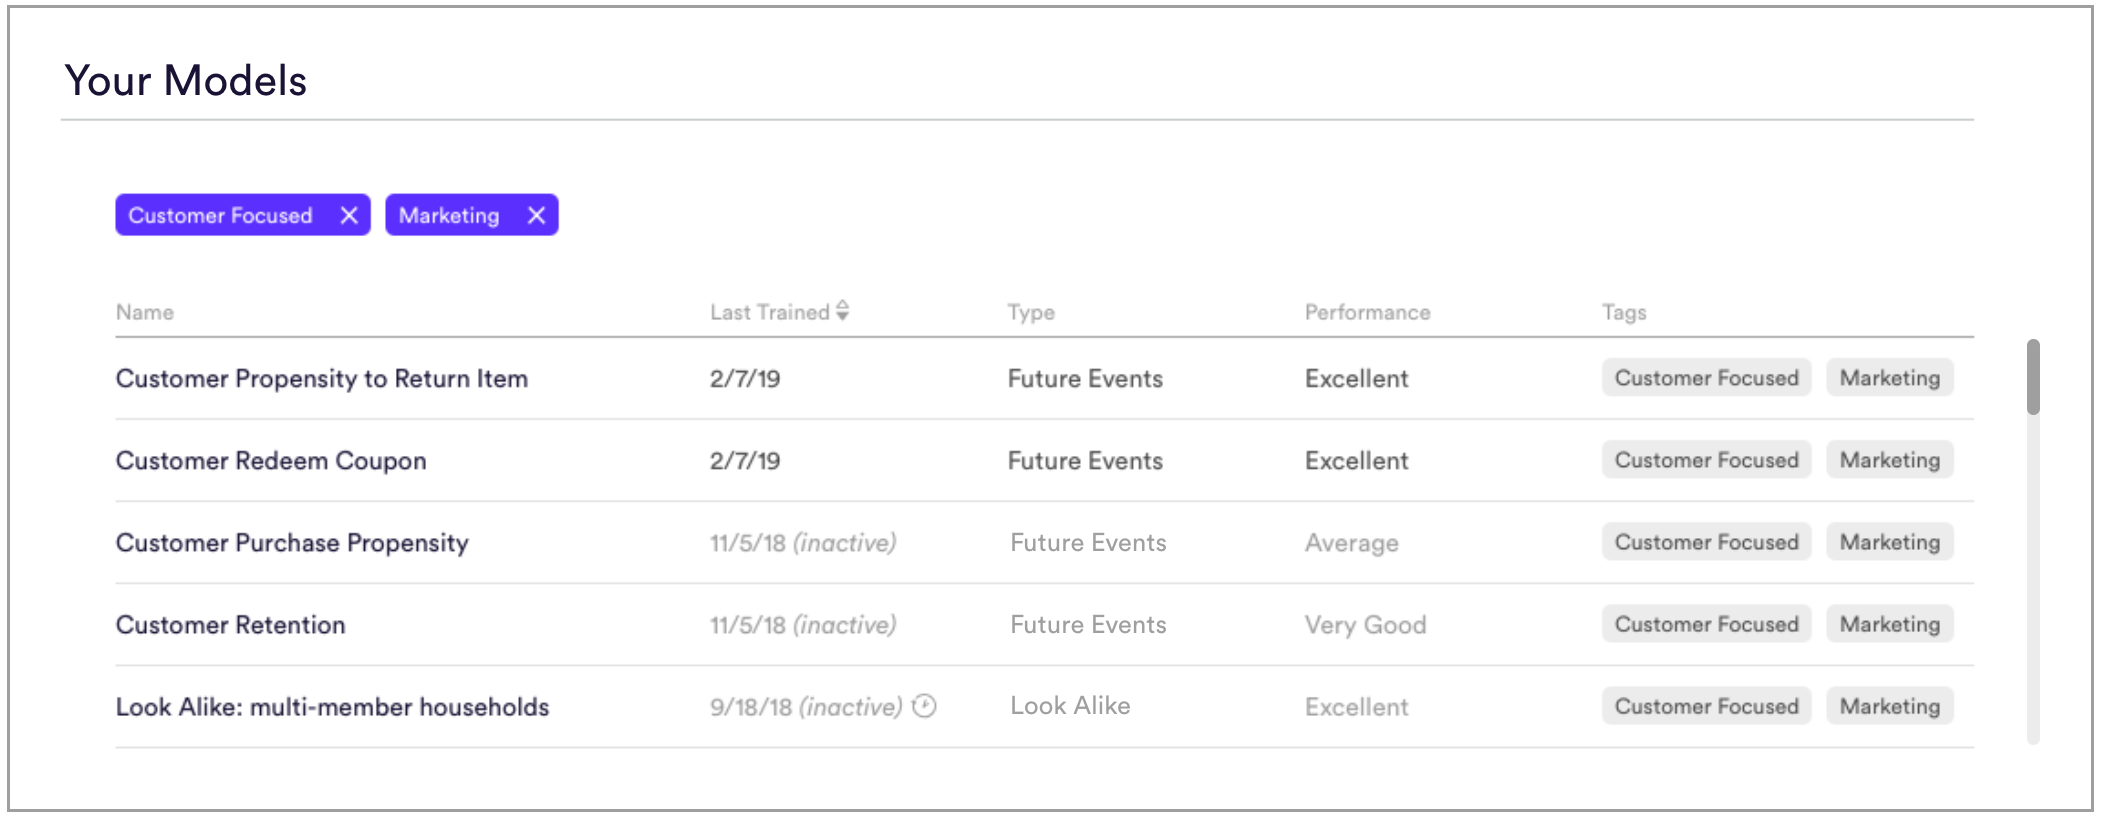Viewport: 2101px width, 819px height.
Task: Click the clock icon beside 9/18/18 inactive
Action: click(925, 706)
